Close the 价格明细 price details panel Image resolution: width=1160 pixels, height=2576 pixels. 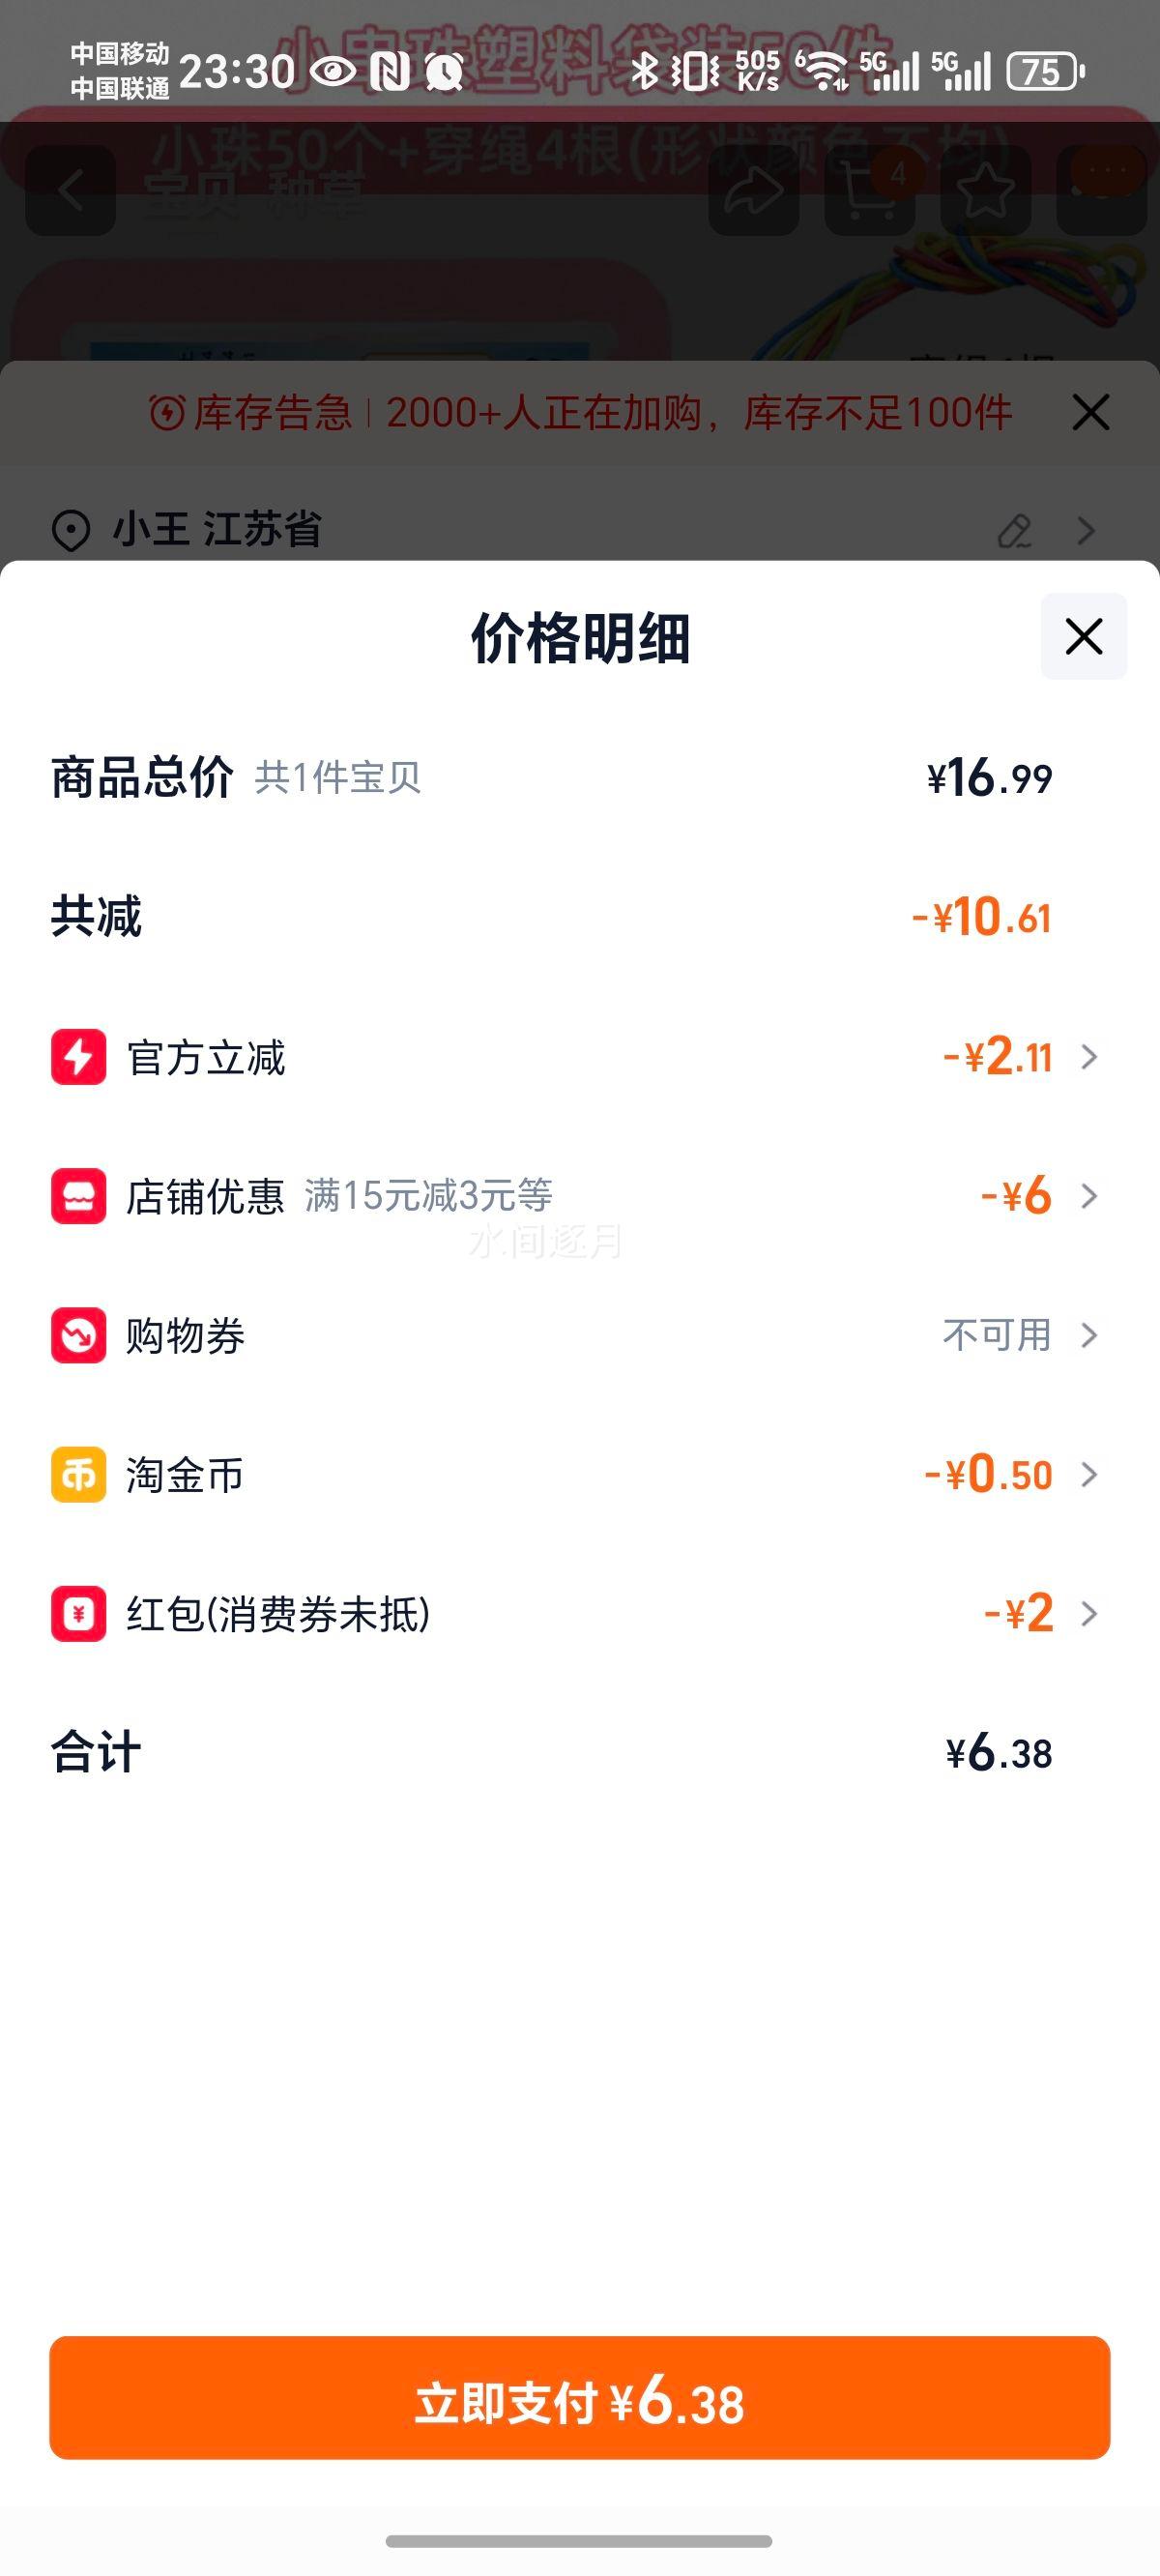(1083, 636)
